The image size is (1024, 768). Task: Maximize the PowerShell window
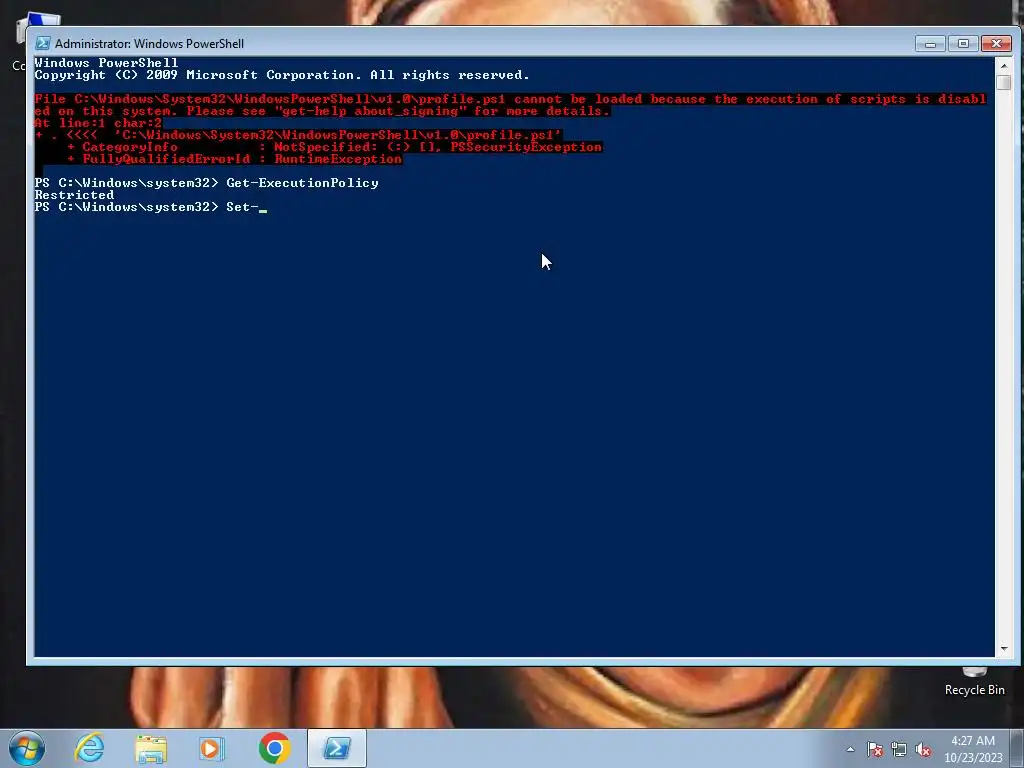pos(963,44)
